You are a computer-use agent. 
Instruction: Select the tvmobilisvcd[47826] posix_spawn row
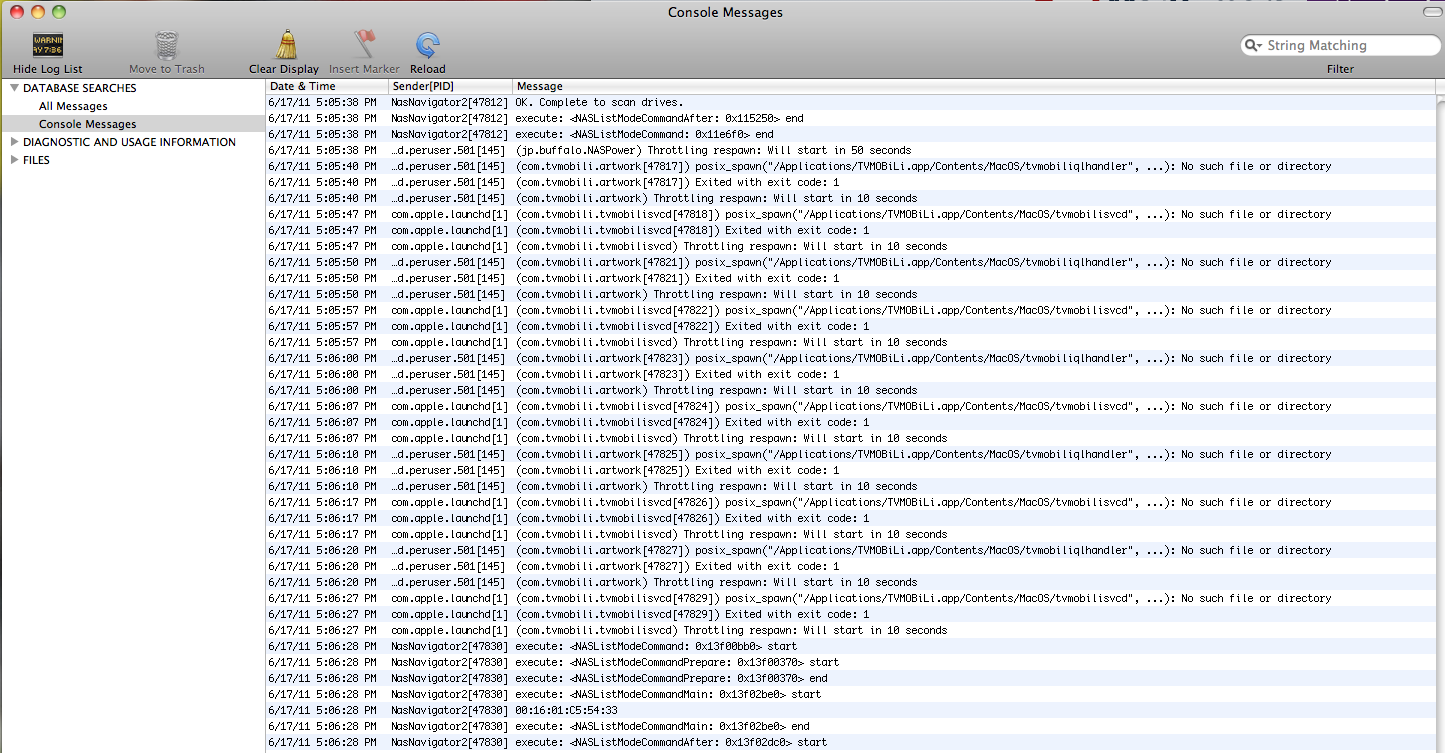[850, 502]
